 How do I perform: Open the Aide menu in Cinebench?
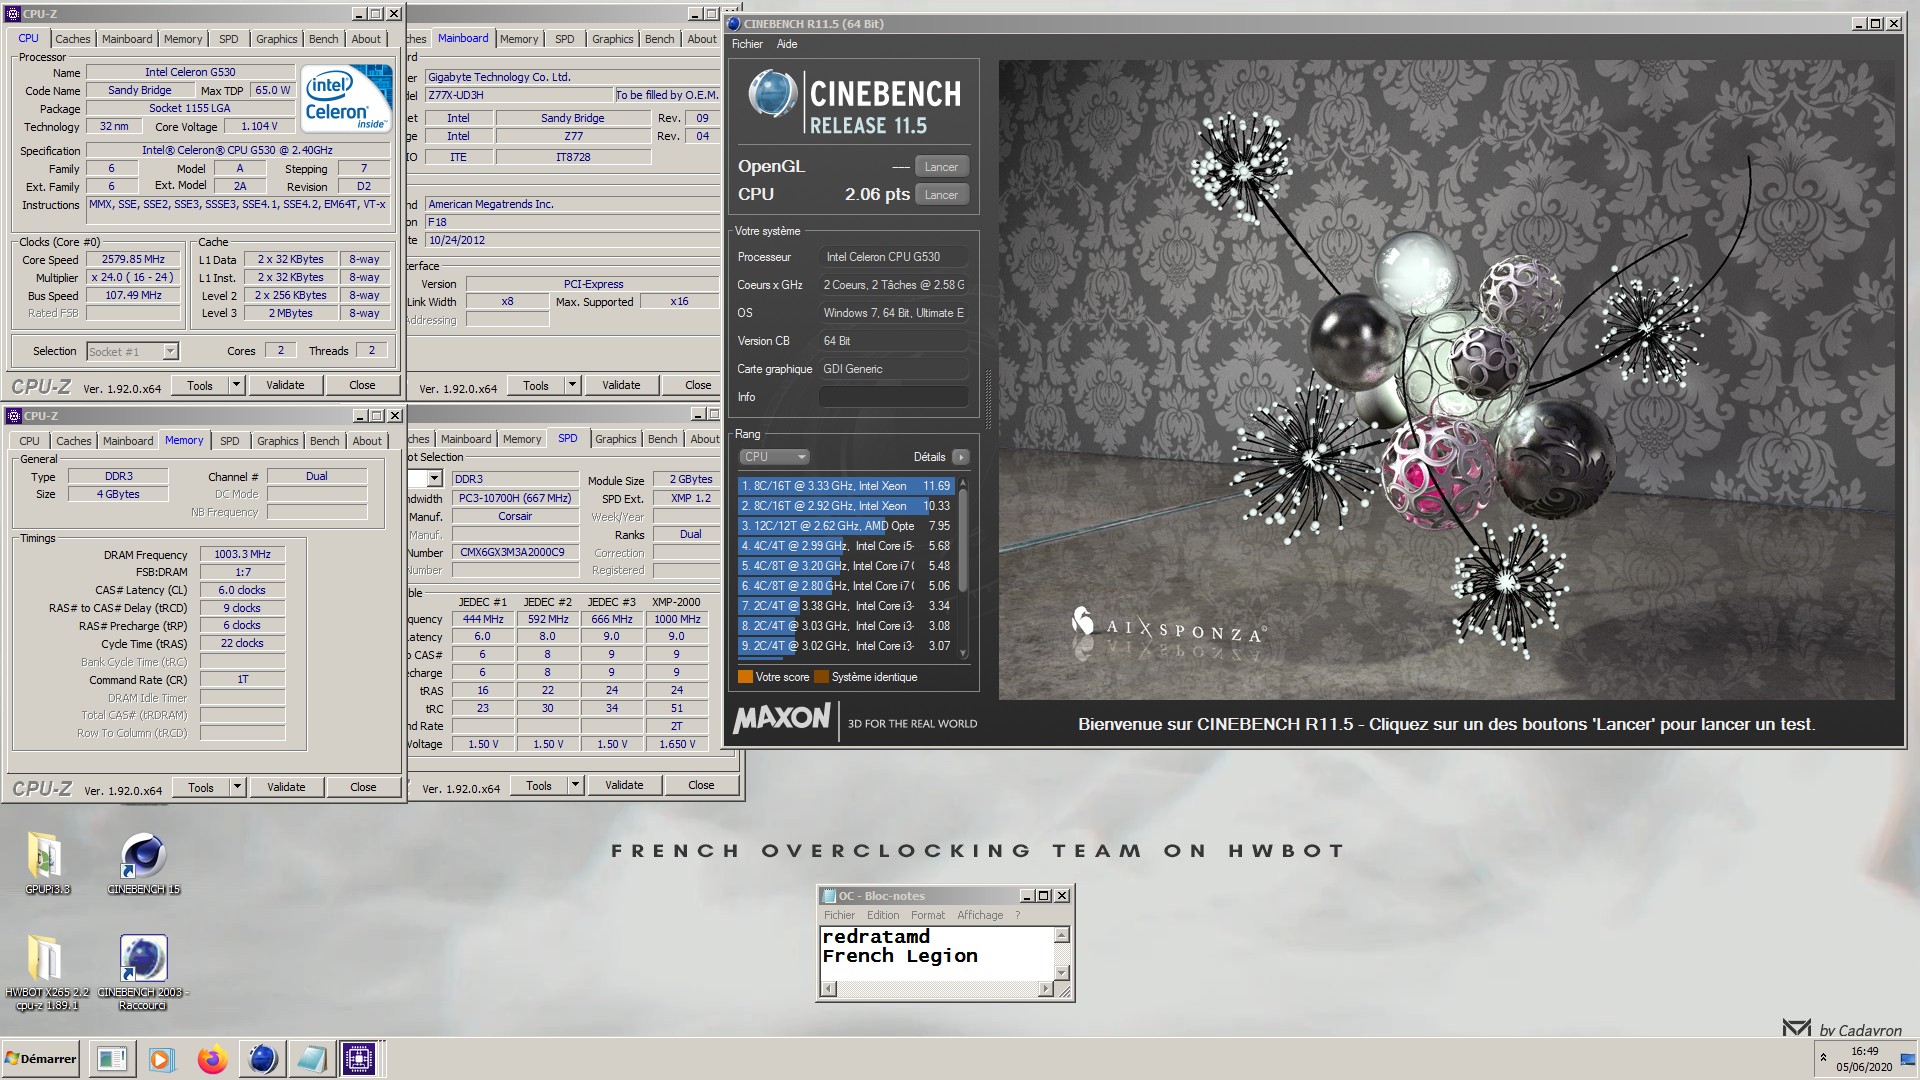tap(787, 44)
